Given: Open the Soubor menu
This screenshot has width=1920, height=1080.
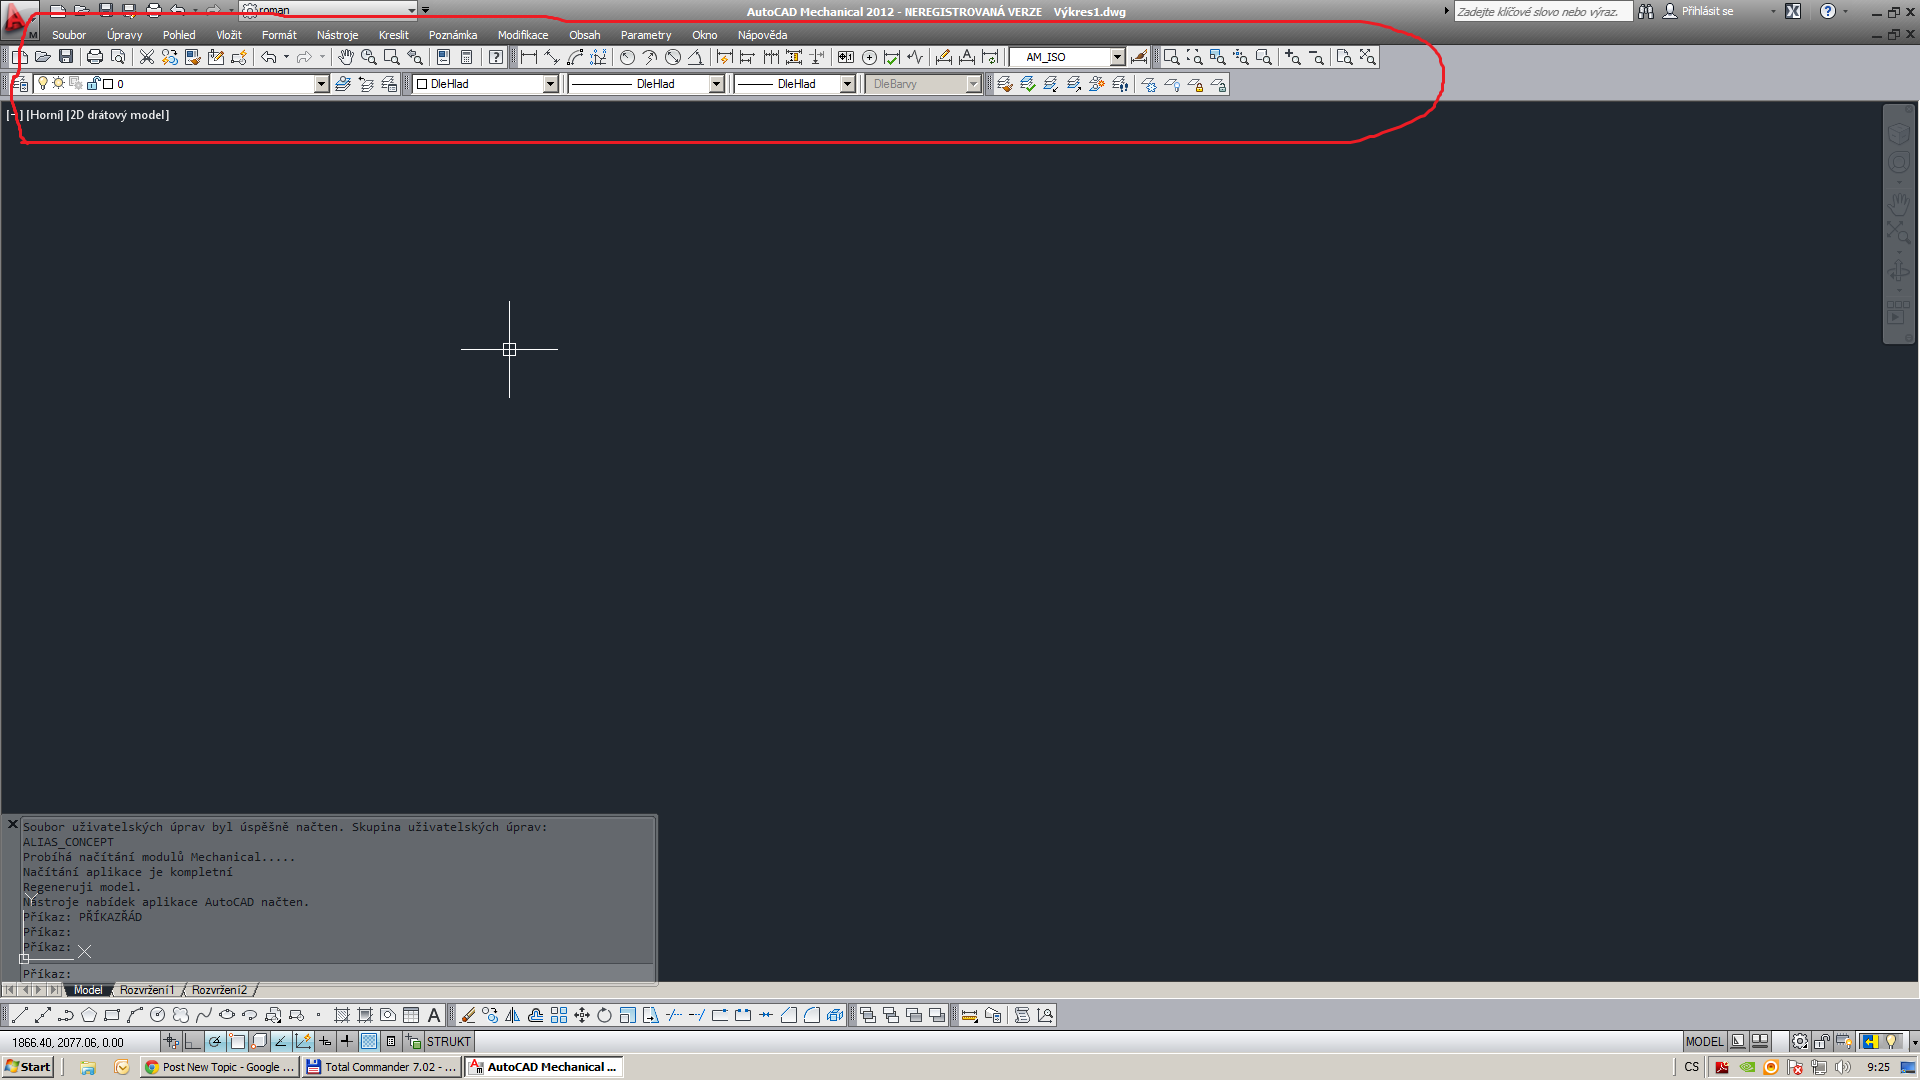Looking at the screenshot, I should (69, 35).
